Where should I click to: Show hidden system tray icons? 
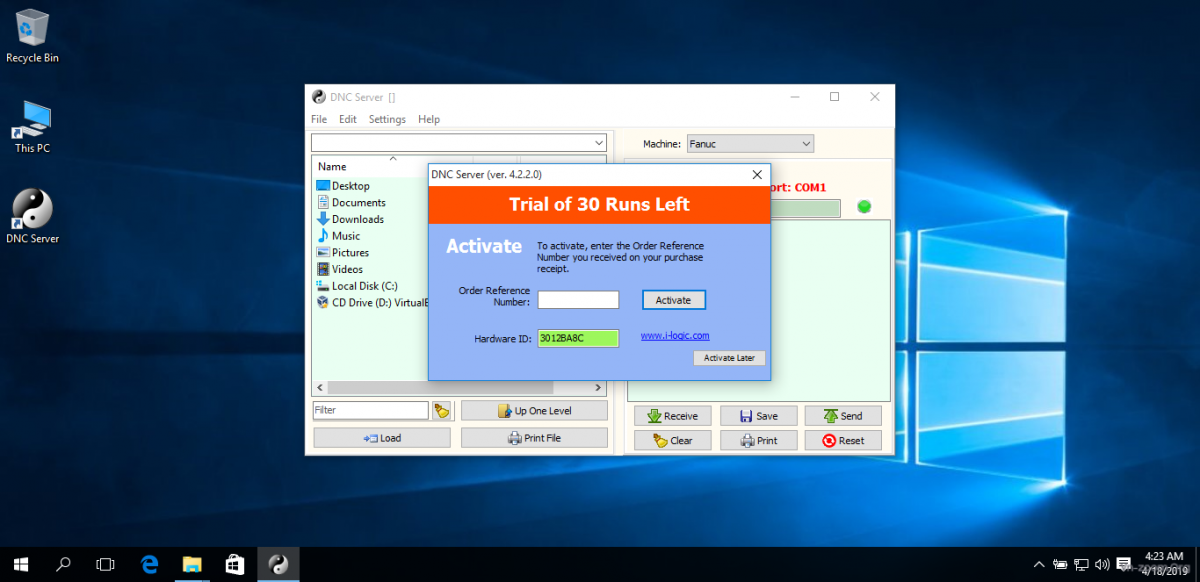point(1039,565)
